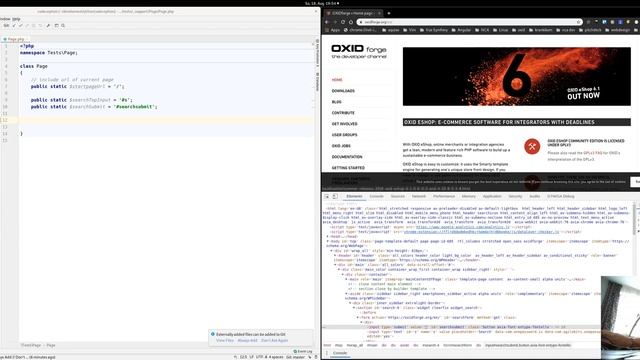Click the search magnifier in IDE toolbar

pyautogui.click(x=63, y=25)
